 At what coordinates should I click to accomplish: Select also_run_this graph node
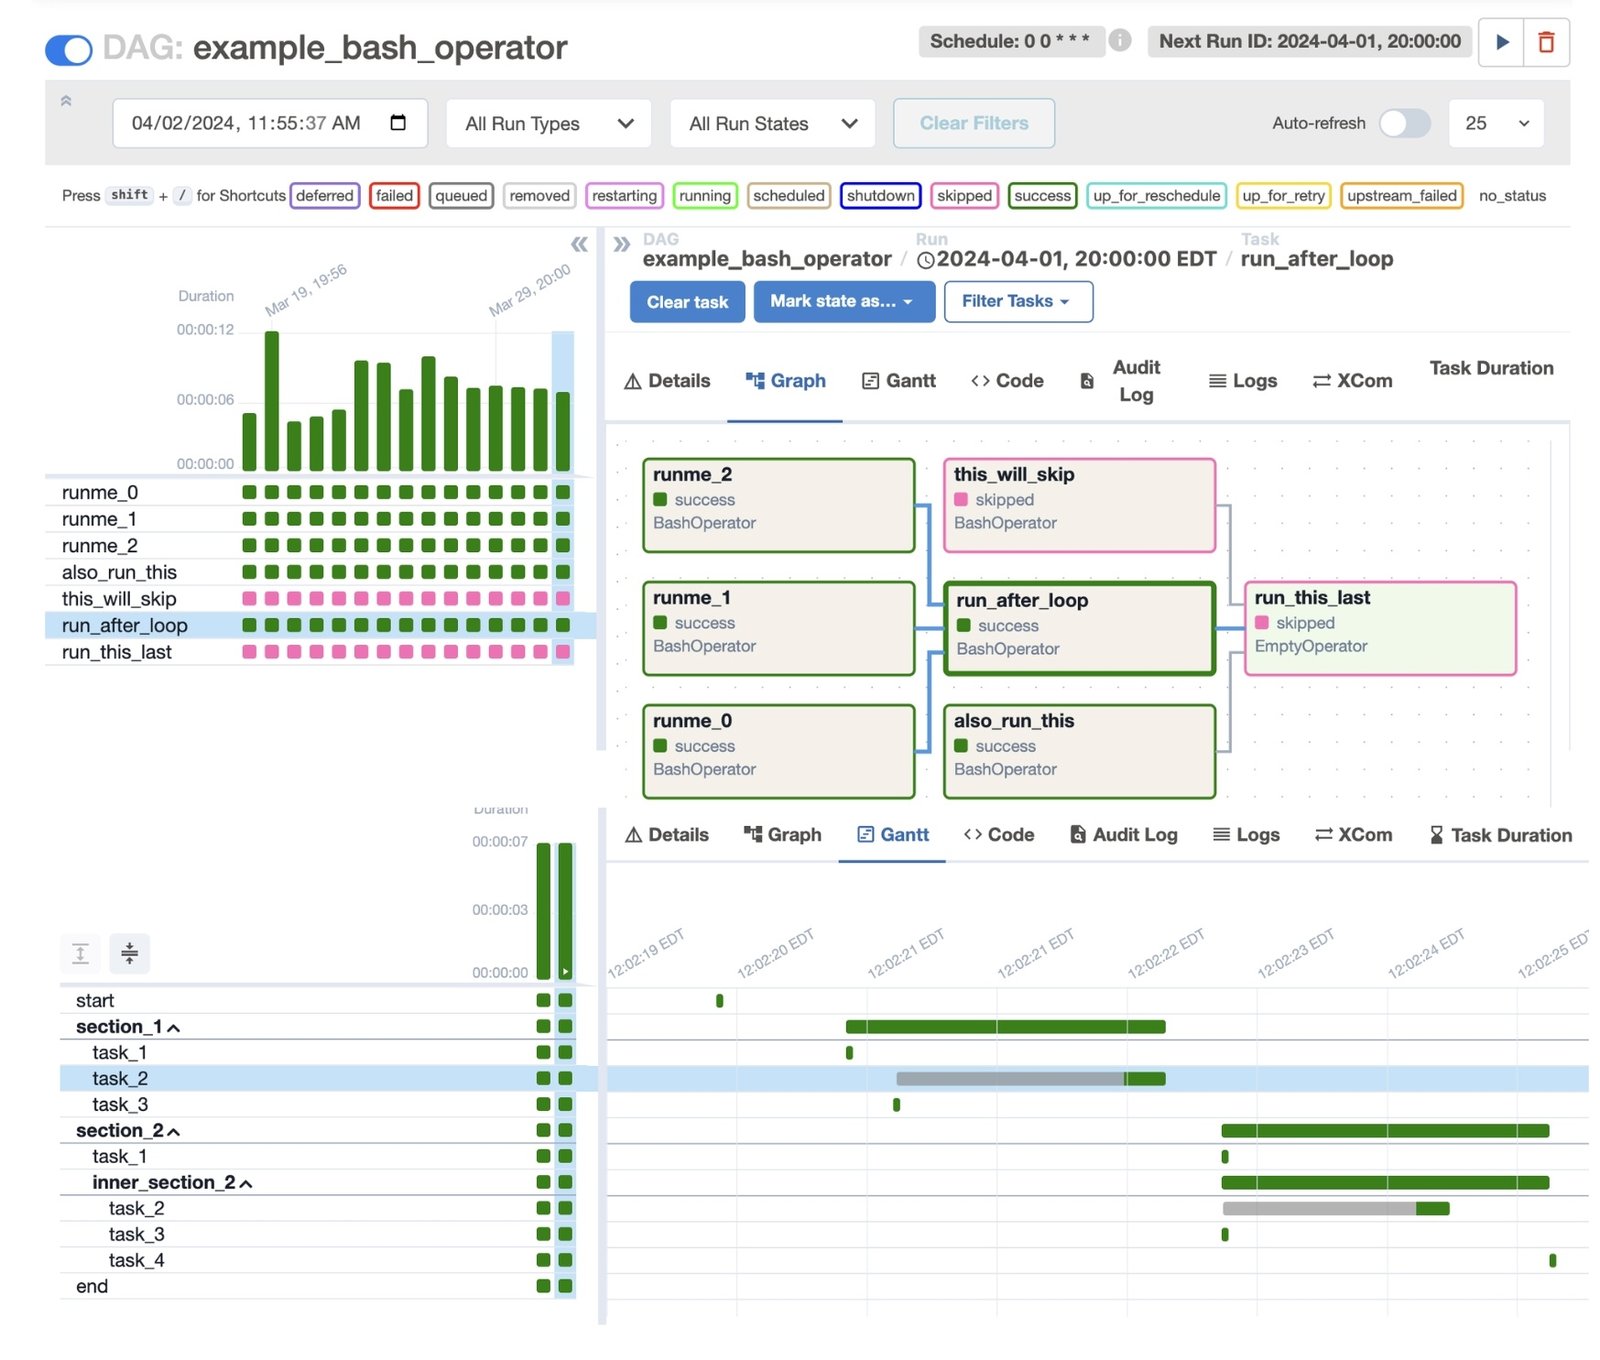coord(1080,751)
